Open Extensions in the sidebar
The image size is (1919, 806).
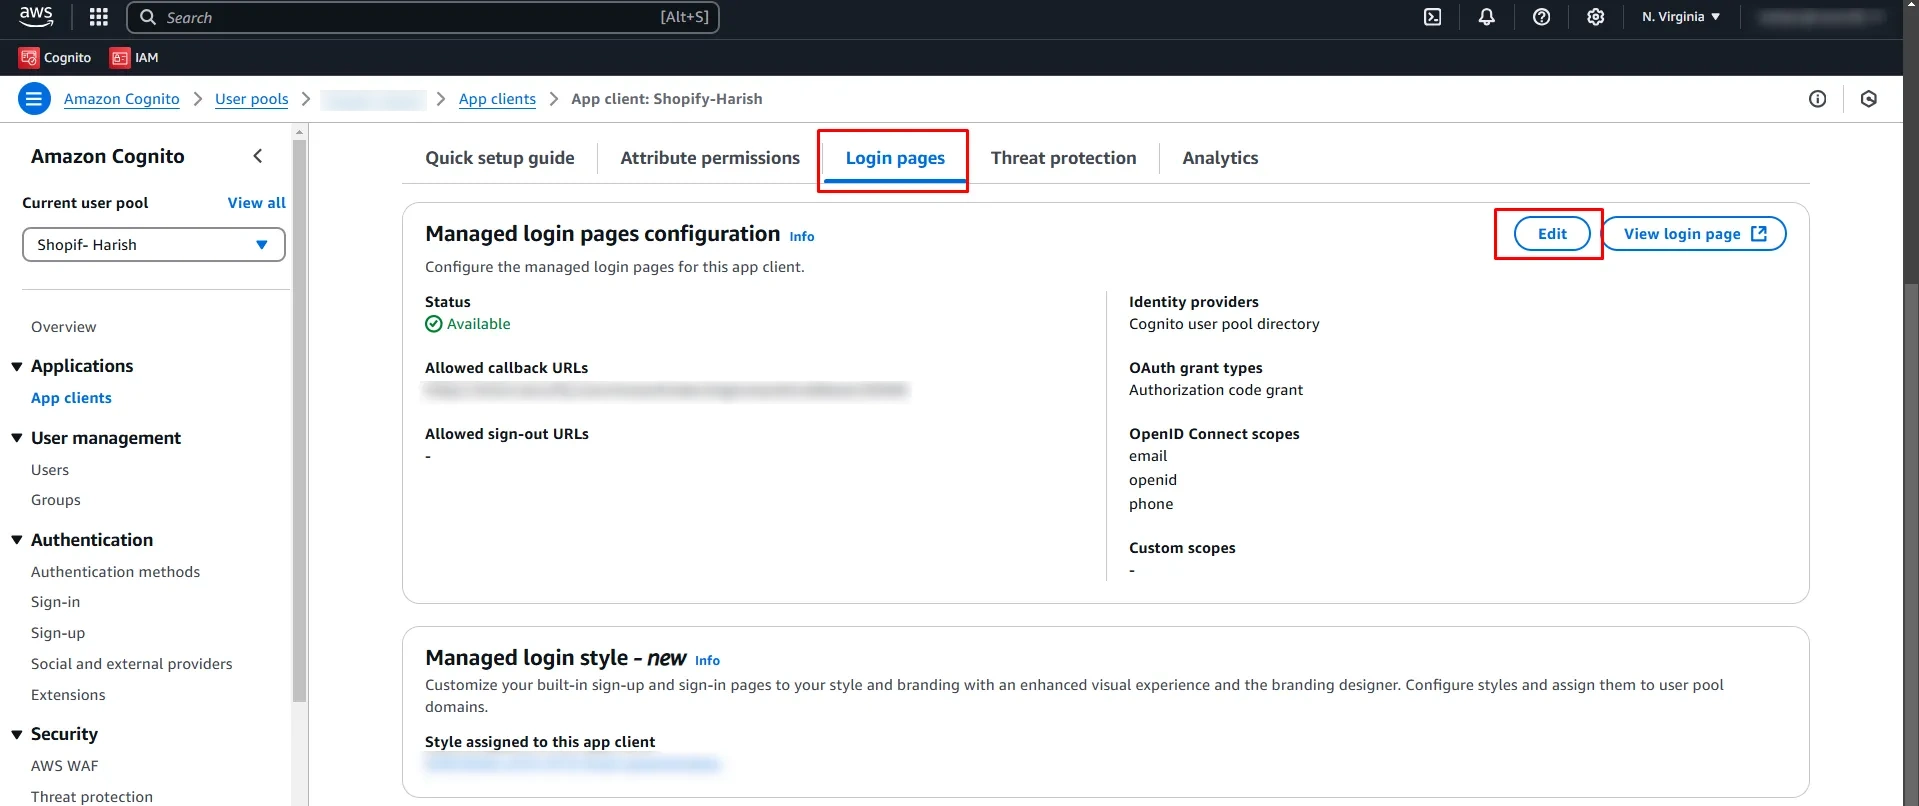tap(68, 695)
